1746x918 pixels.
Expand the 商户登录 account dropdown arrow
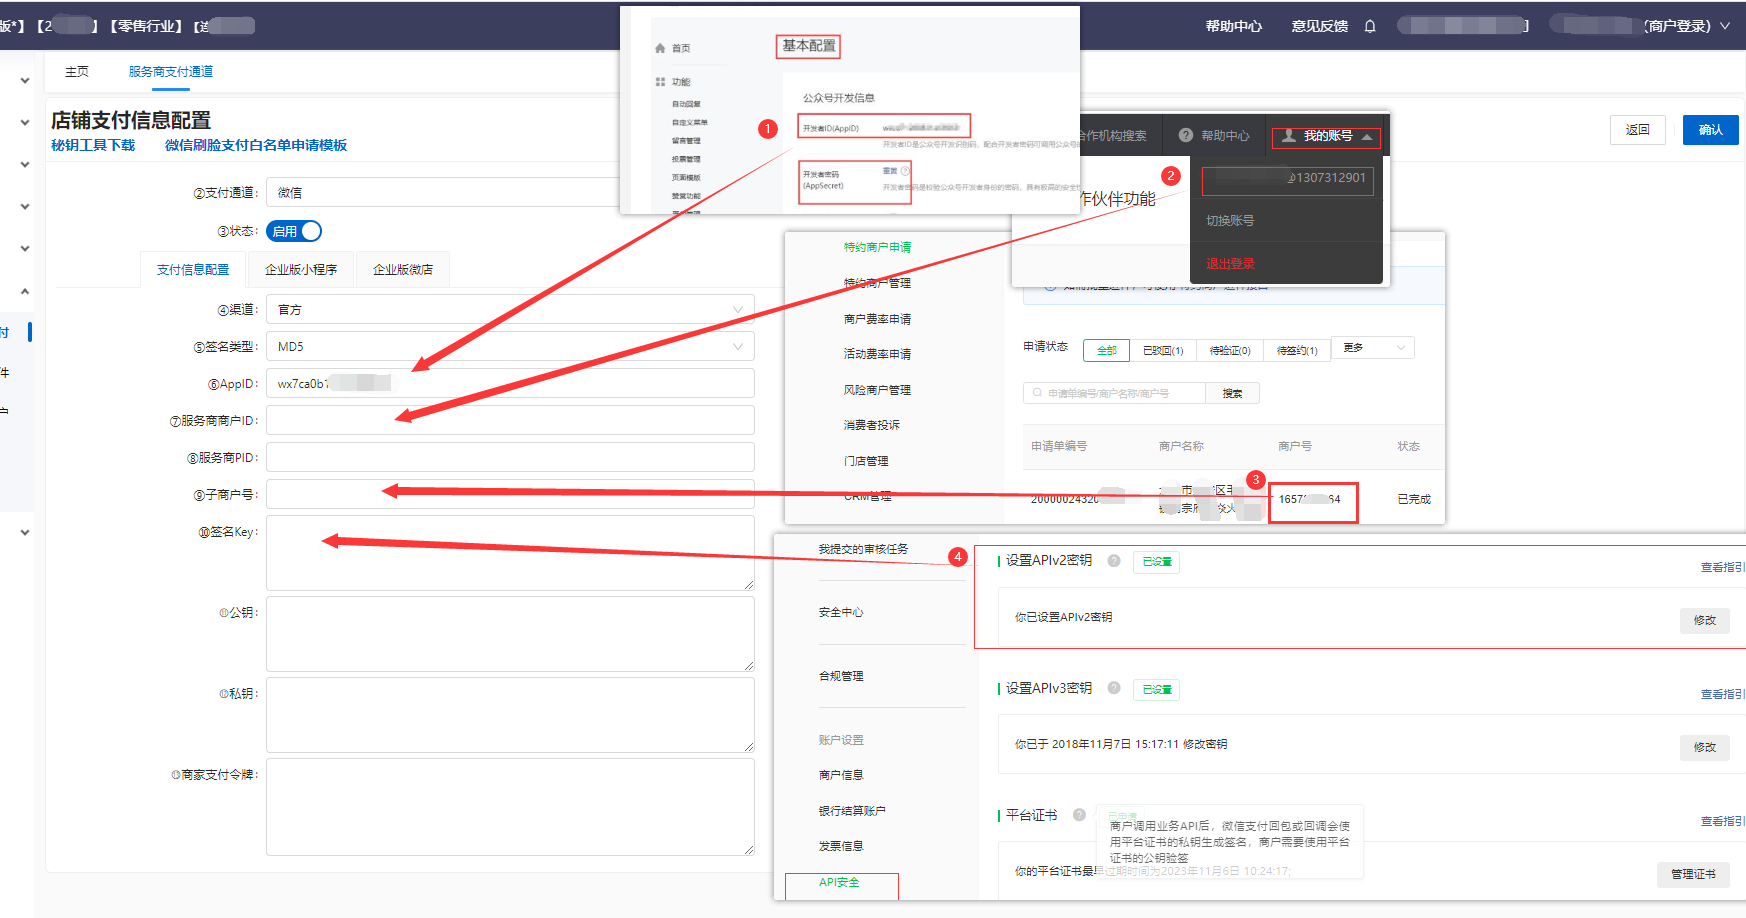coord(1725,27)
